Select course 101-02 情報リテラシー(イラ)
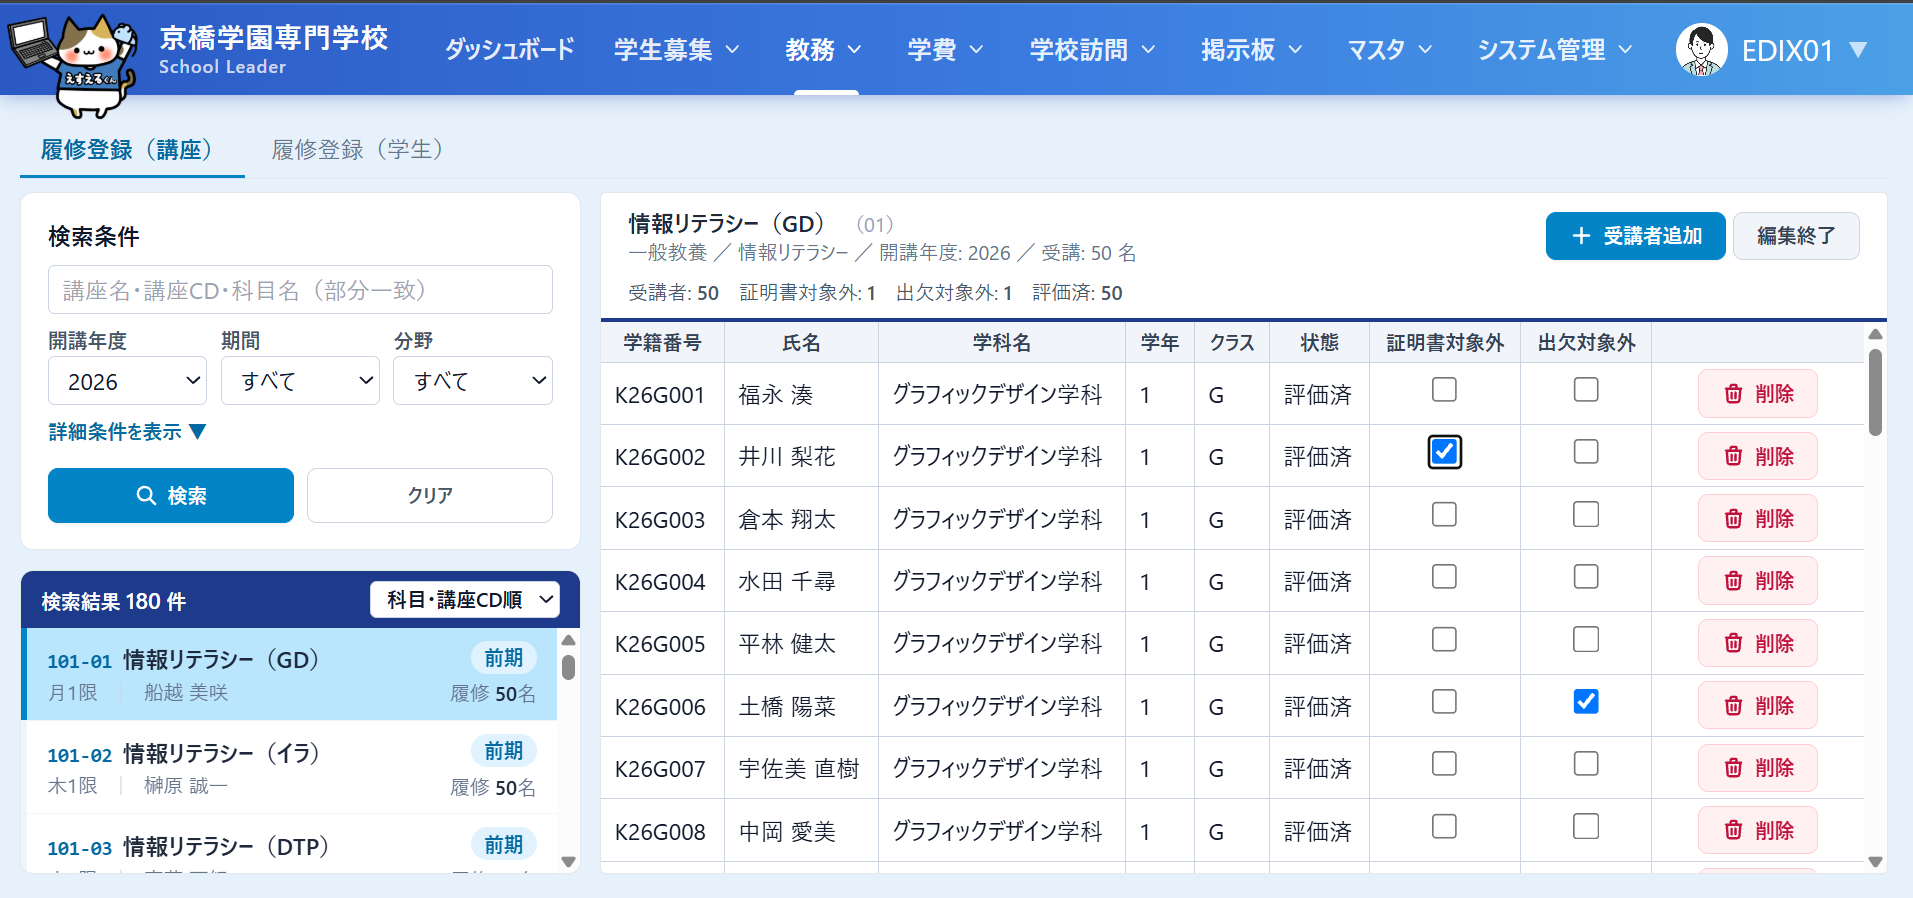 (290, 768)
